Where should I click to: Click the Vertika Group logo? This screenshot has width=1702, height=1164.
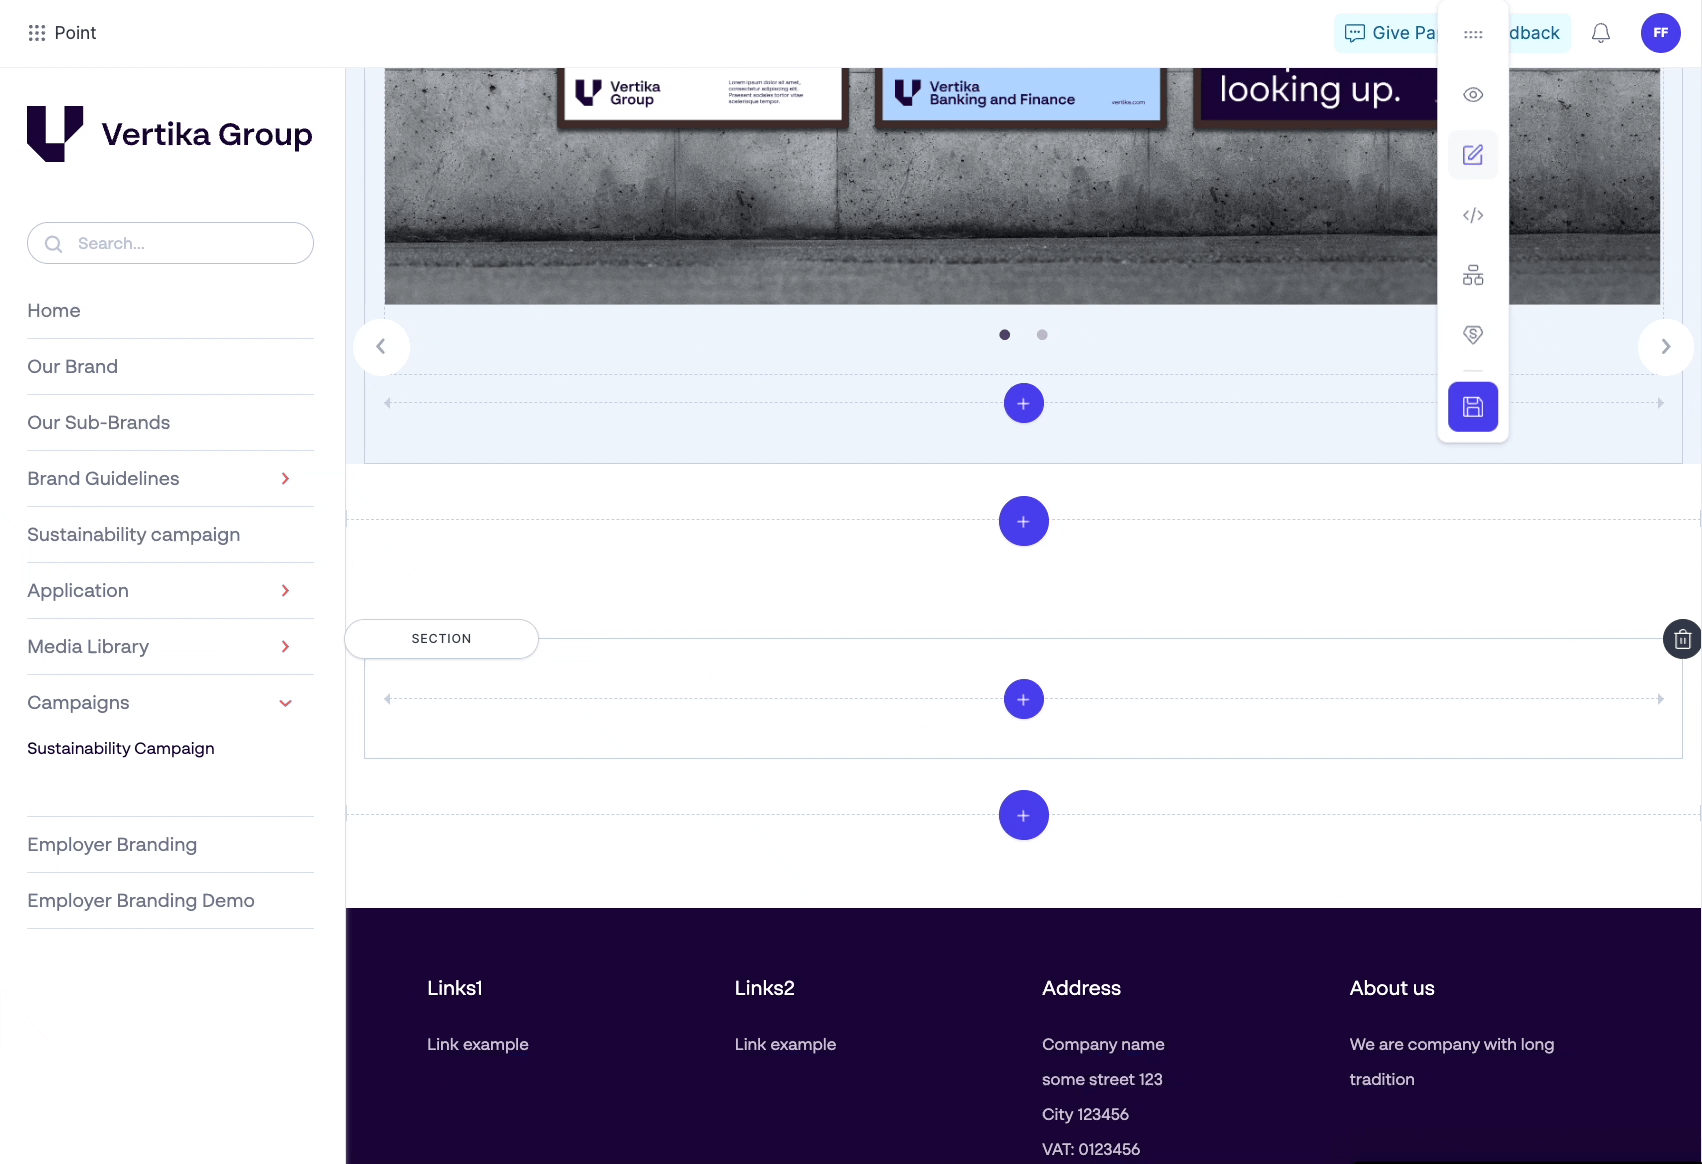170,134
